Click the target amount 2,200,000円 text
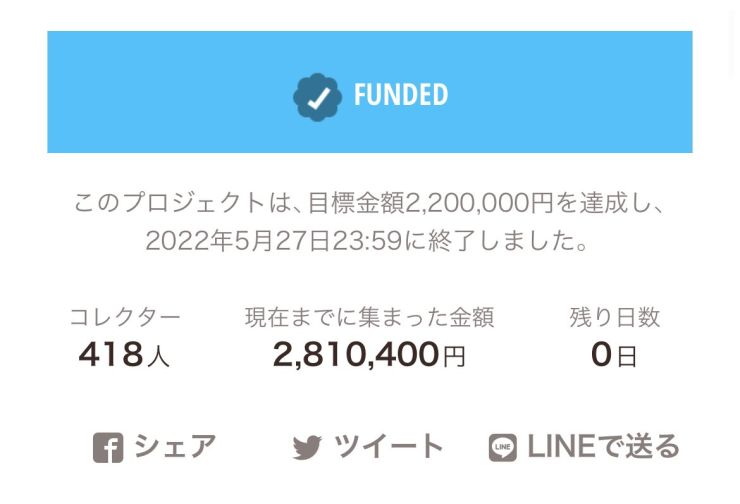Image resolution: width=740 pixels, height=504 pixels. pyautogui.click(x=479, y=203)
